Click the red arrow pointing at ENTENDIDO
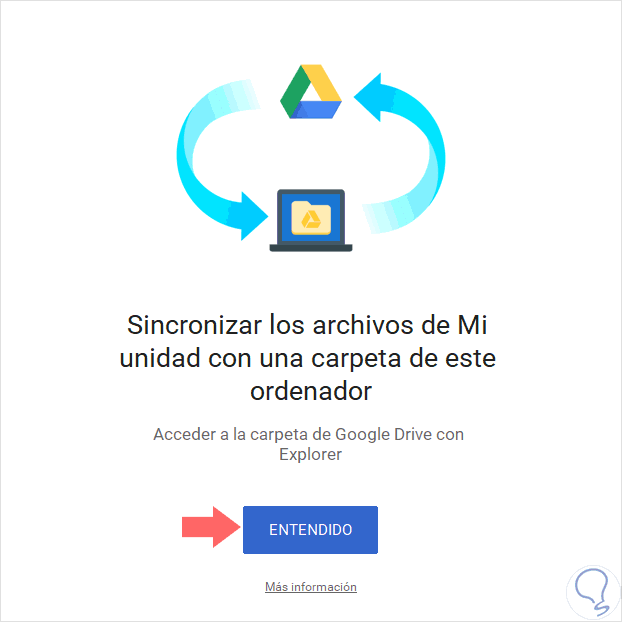 pyautogui.click(x=211, y=527)
